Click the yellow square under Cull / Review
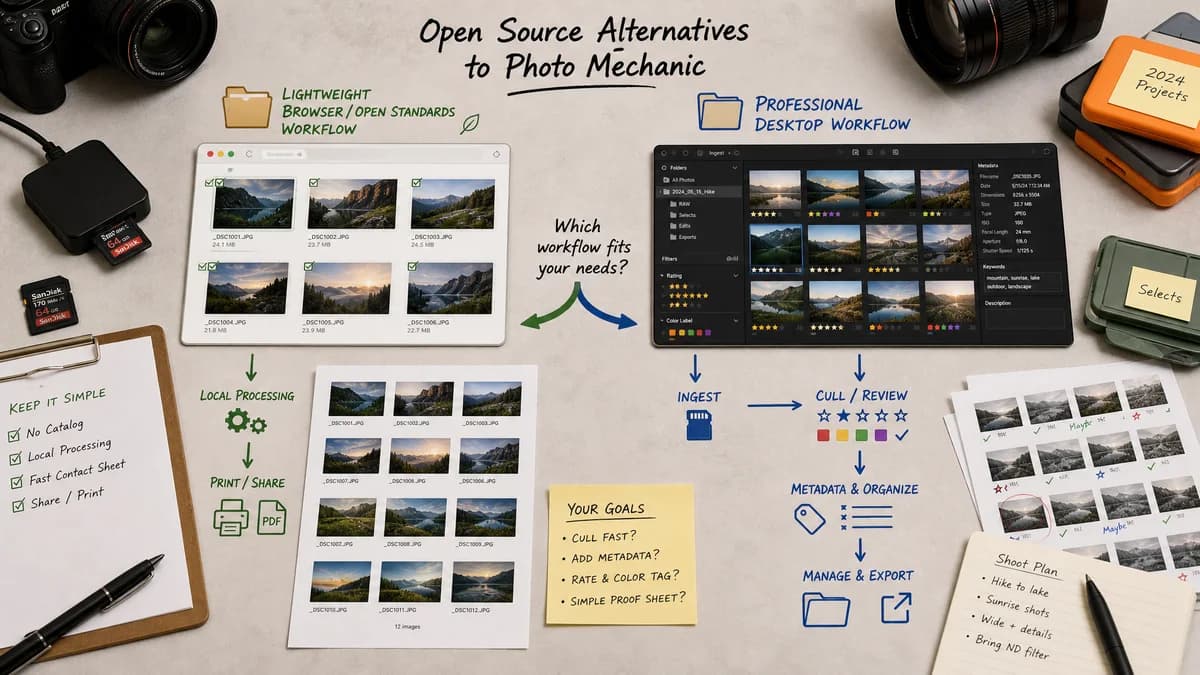Screen dimensions: 1200x675 843,435
